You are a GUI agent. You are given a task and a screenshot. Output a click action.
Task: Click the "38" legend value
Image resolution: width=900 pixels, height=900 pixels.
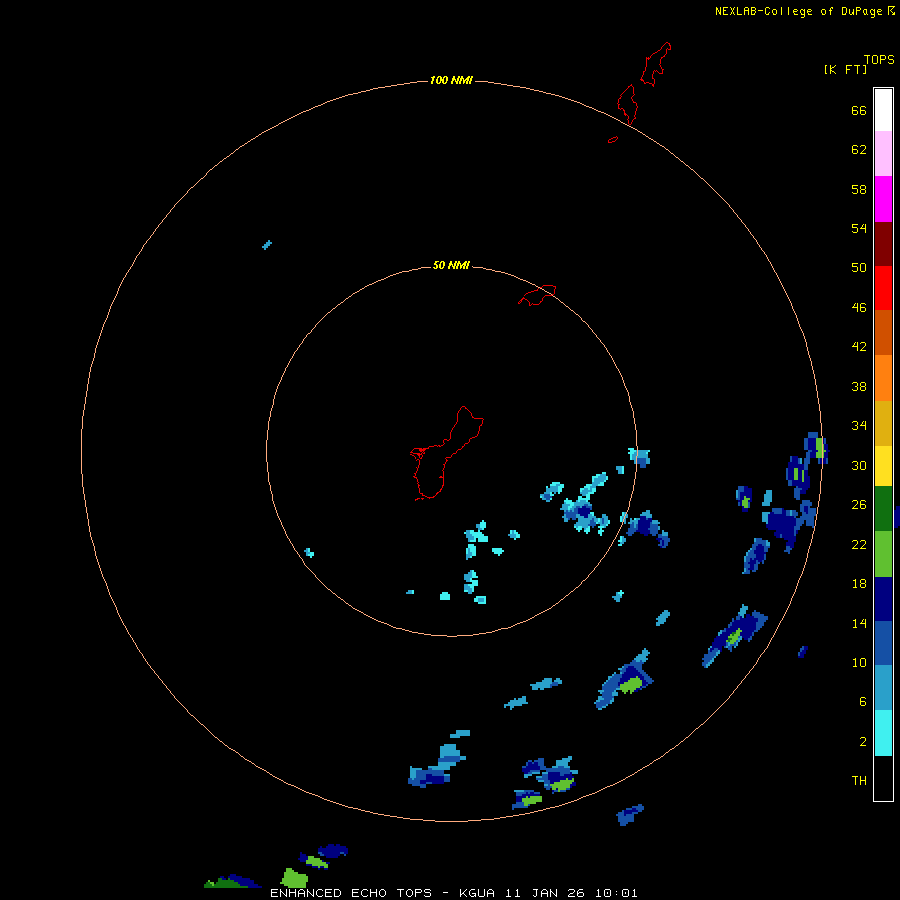point(859,386)
